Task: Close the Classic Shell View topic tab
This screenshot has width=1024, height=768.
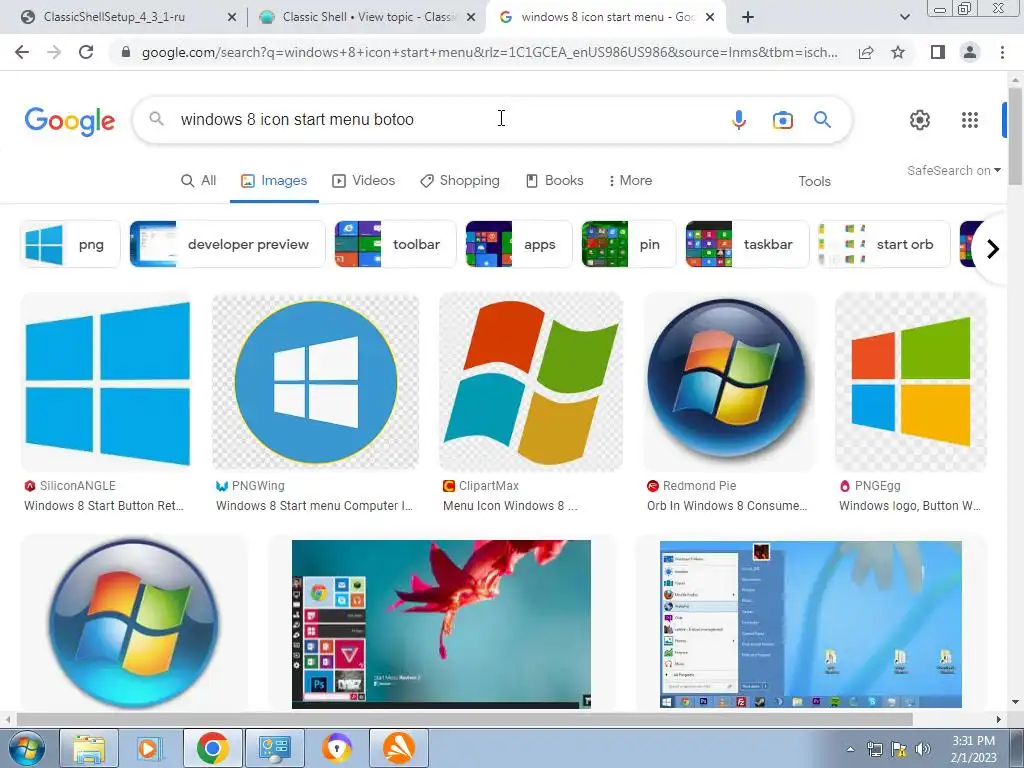Action: tap(470, 17)
